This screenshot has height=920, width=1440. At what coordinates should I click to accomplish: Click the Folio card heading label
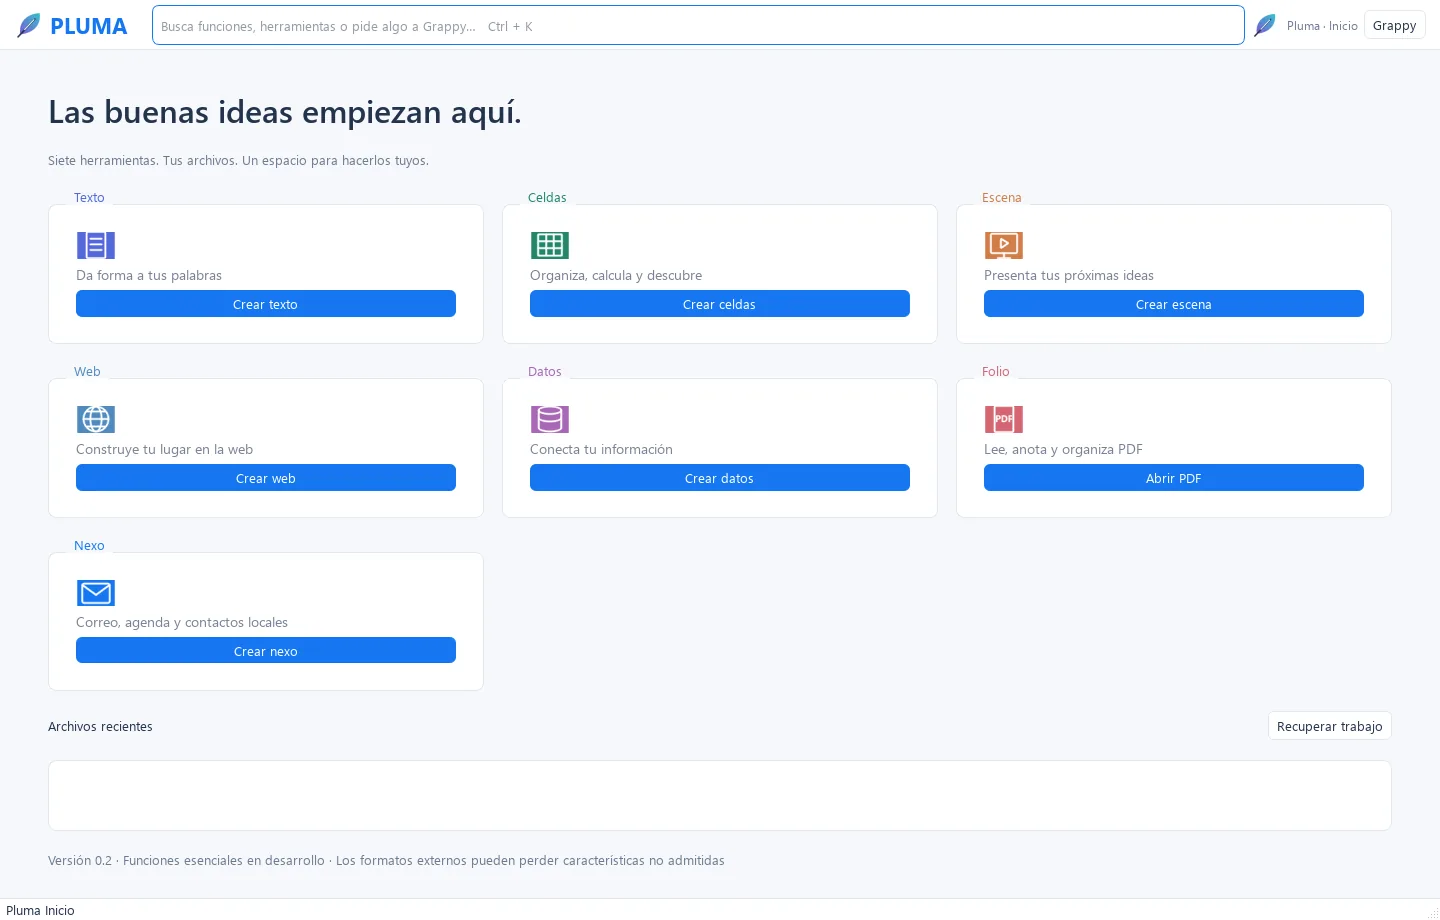(996, 371)
